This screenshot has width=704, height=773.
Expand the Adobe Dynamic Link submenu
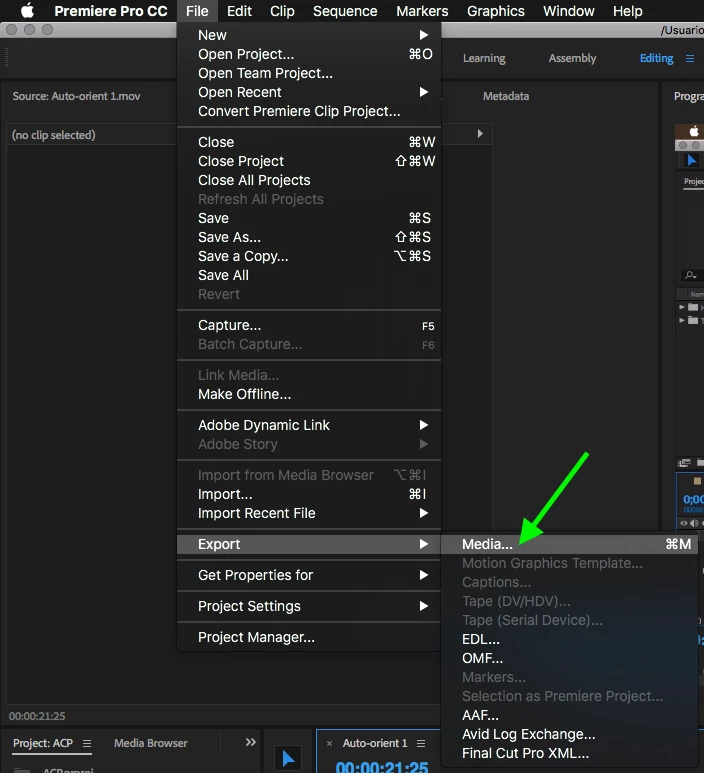point(309,425)
